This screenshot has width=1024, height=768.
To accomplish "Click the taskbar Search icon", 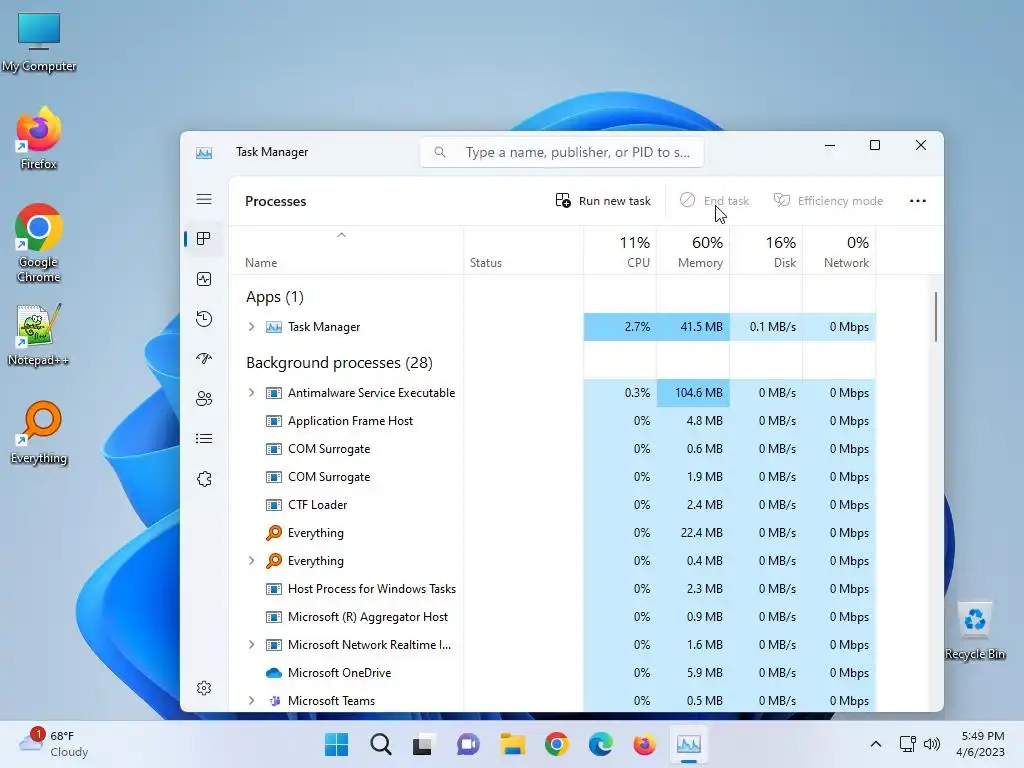I will [381, 744].
